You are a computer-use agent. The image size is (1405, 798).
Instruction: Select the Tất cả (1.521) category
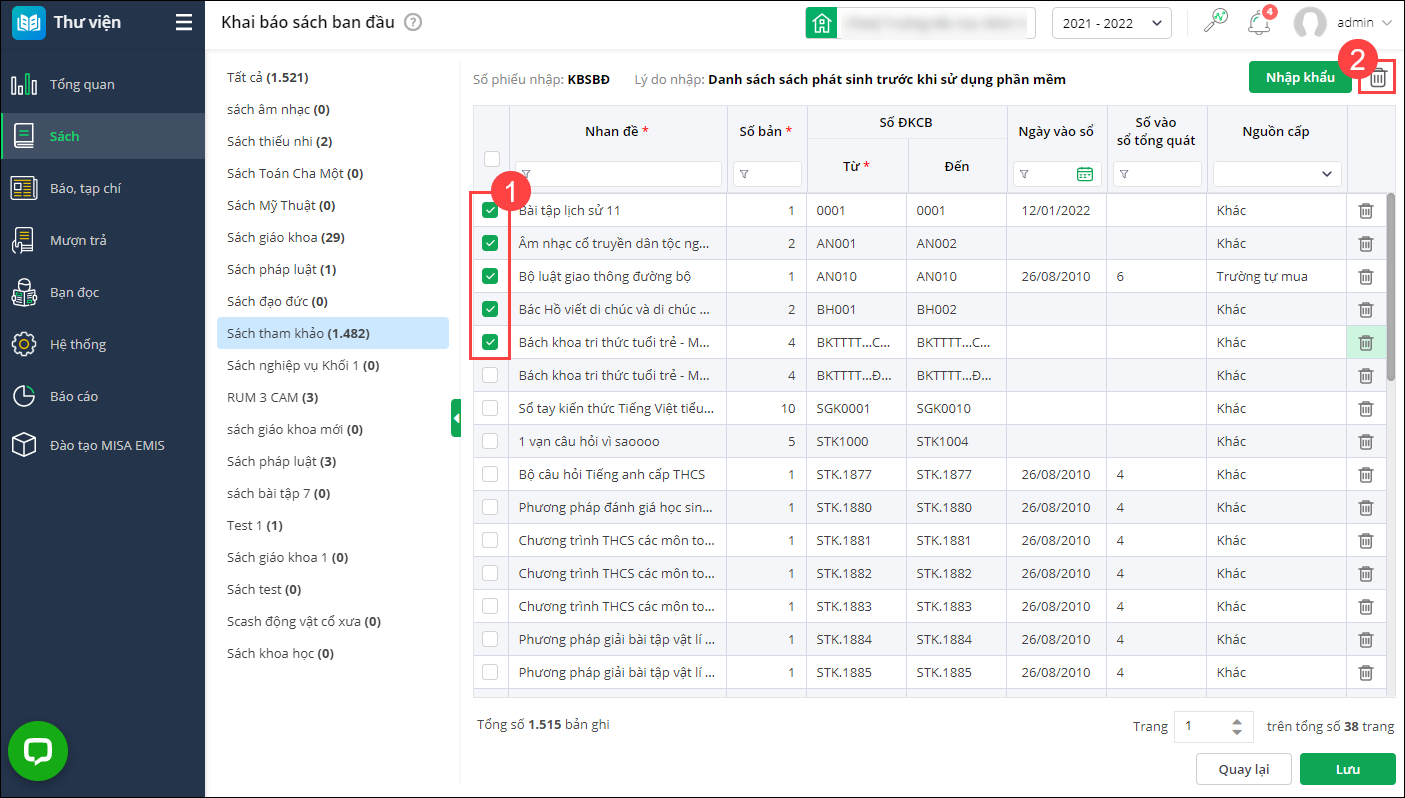click(333, 77)
